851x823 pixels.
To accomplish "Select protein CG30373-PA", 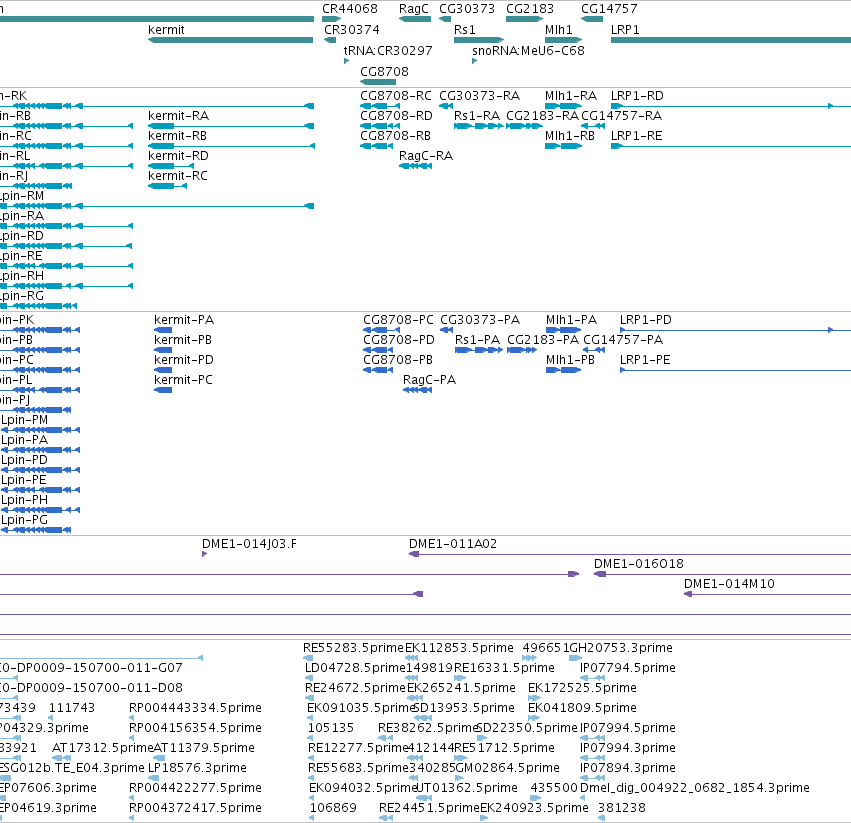I will (480, 320).
